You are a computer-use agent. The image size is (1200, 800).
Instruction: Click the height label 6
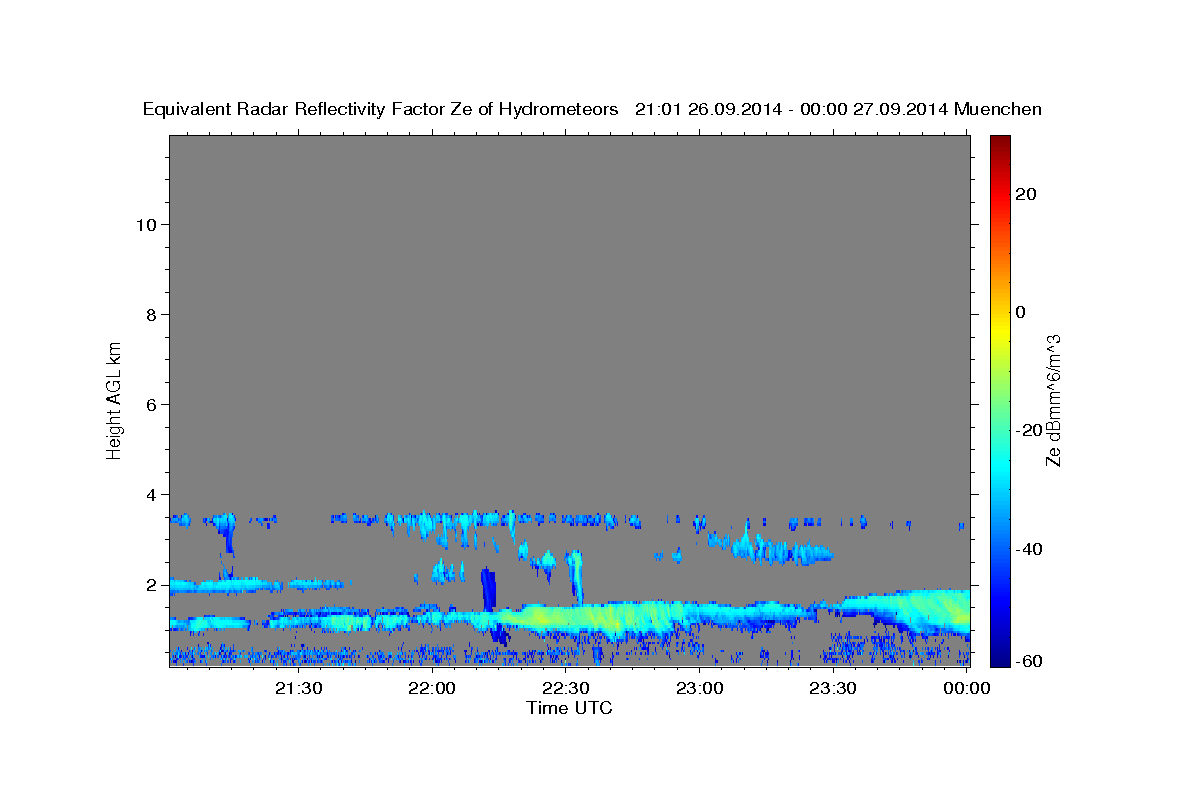point(151,405)
